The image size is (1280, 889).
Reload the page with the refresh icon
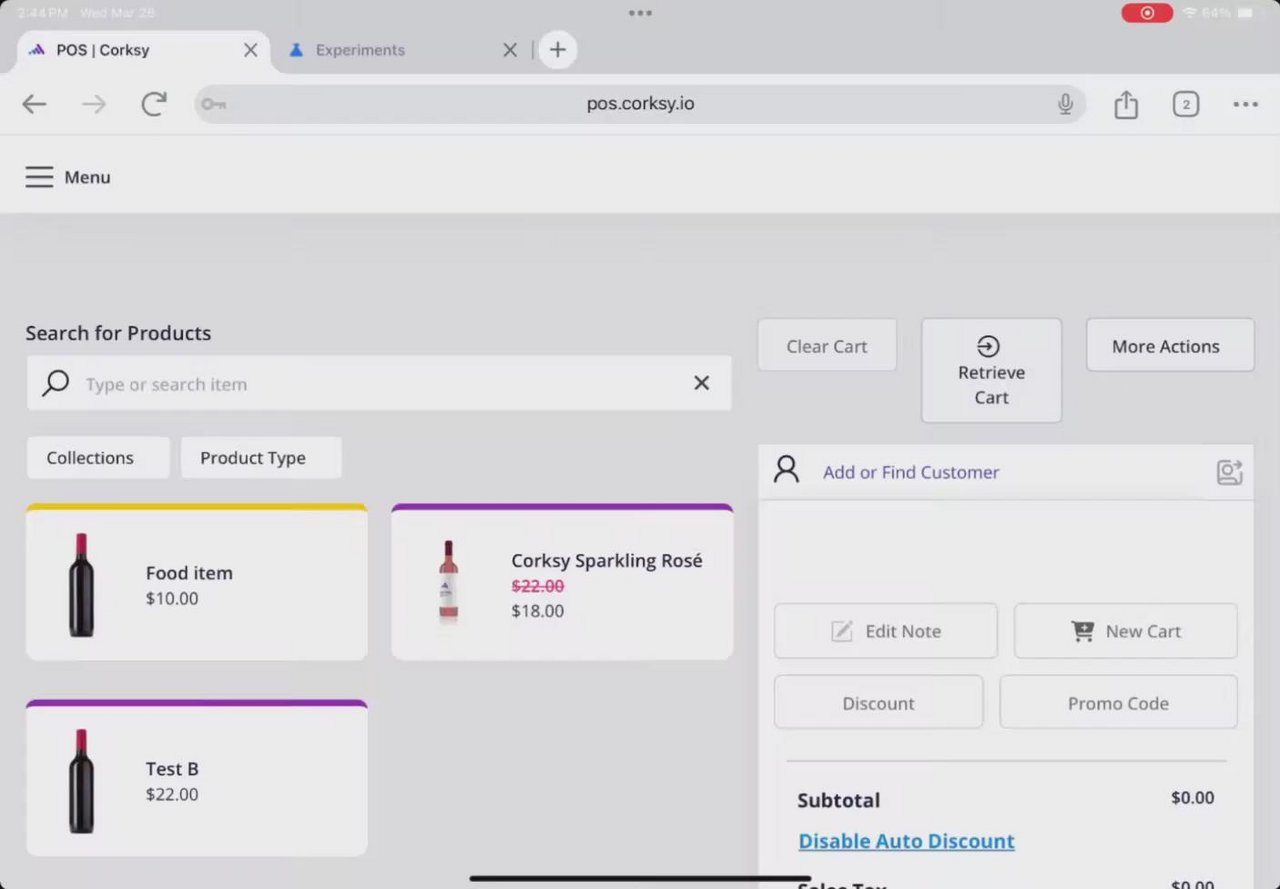point(154,104)
